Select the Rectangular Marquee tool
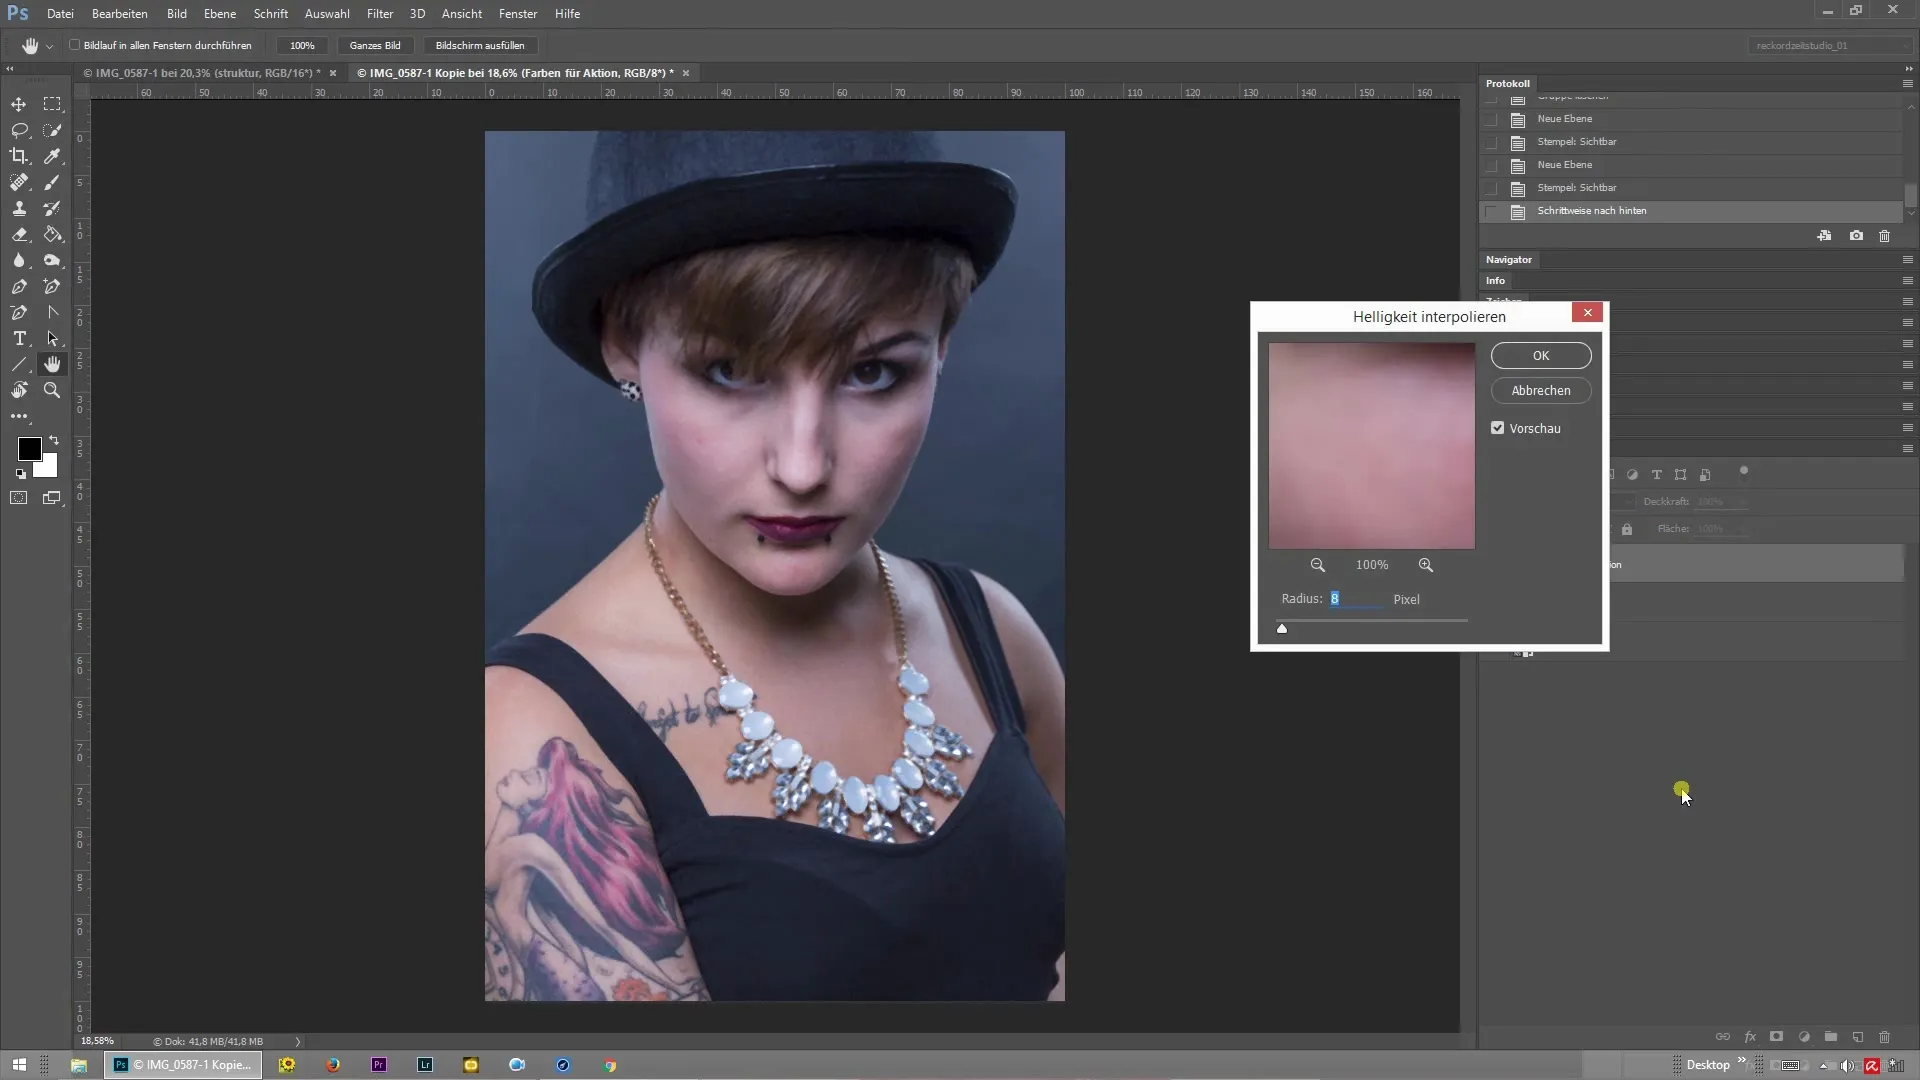 point(52,104)
